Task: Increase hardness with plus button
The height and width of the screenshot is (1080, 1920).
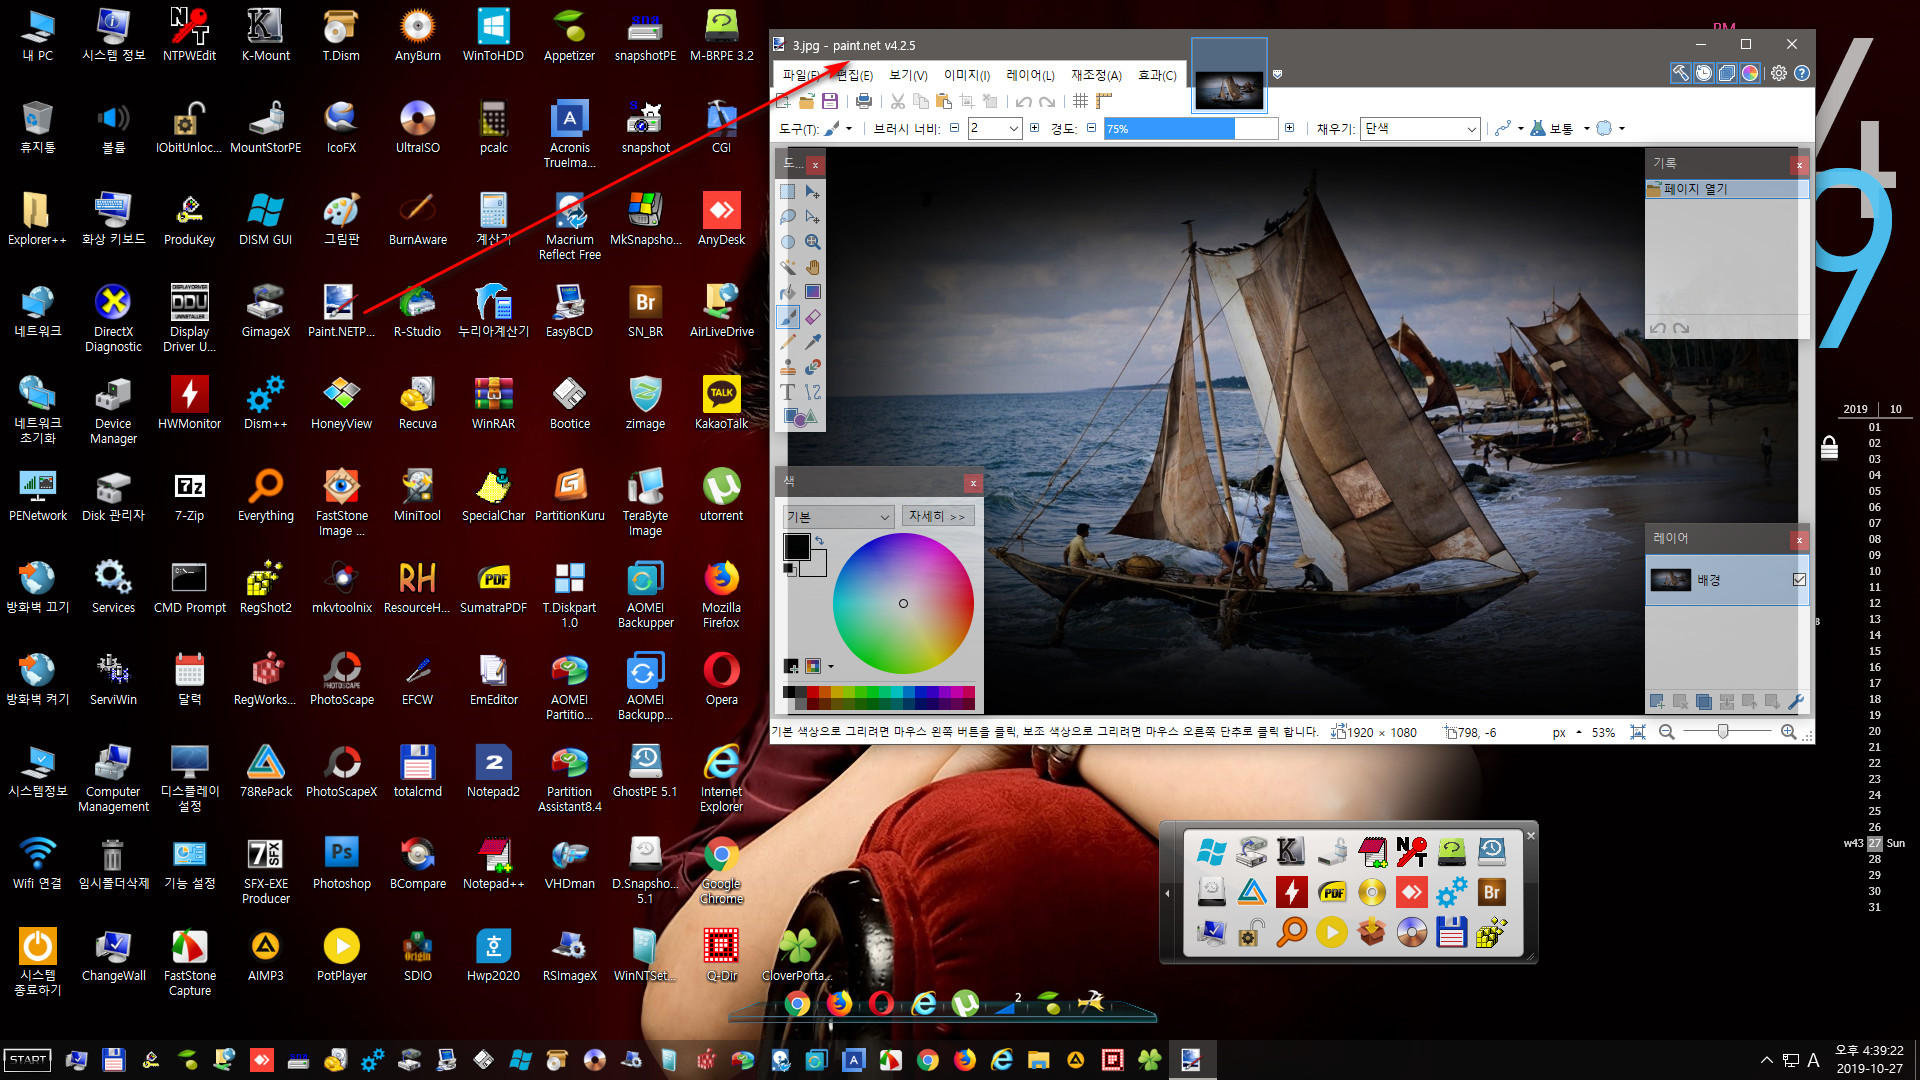Action: [1289, 128]
